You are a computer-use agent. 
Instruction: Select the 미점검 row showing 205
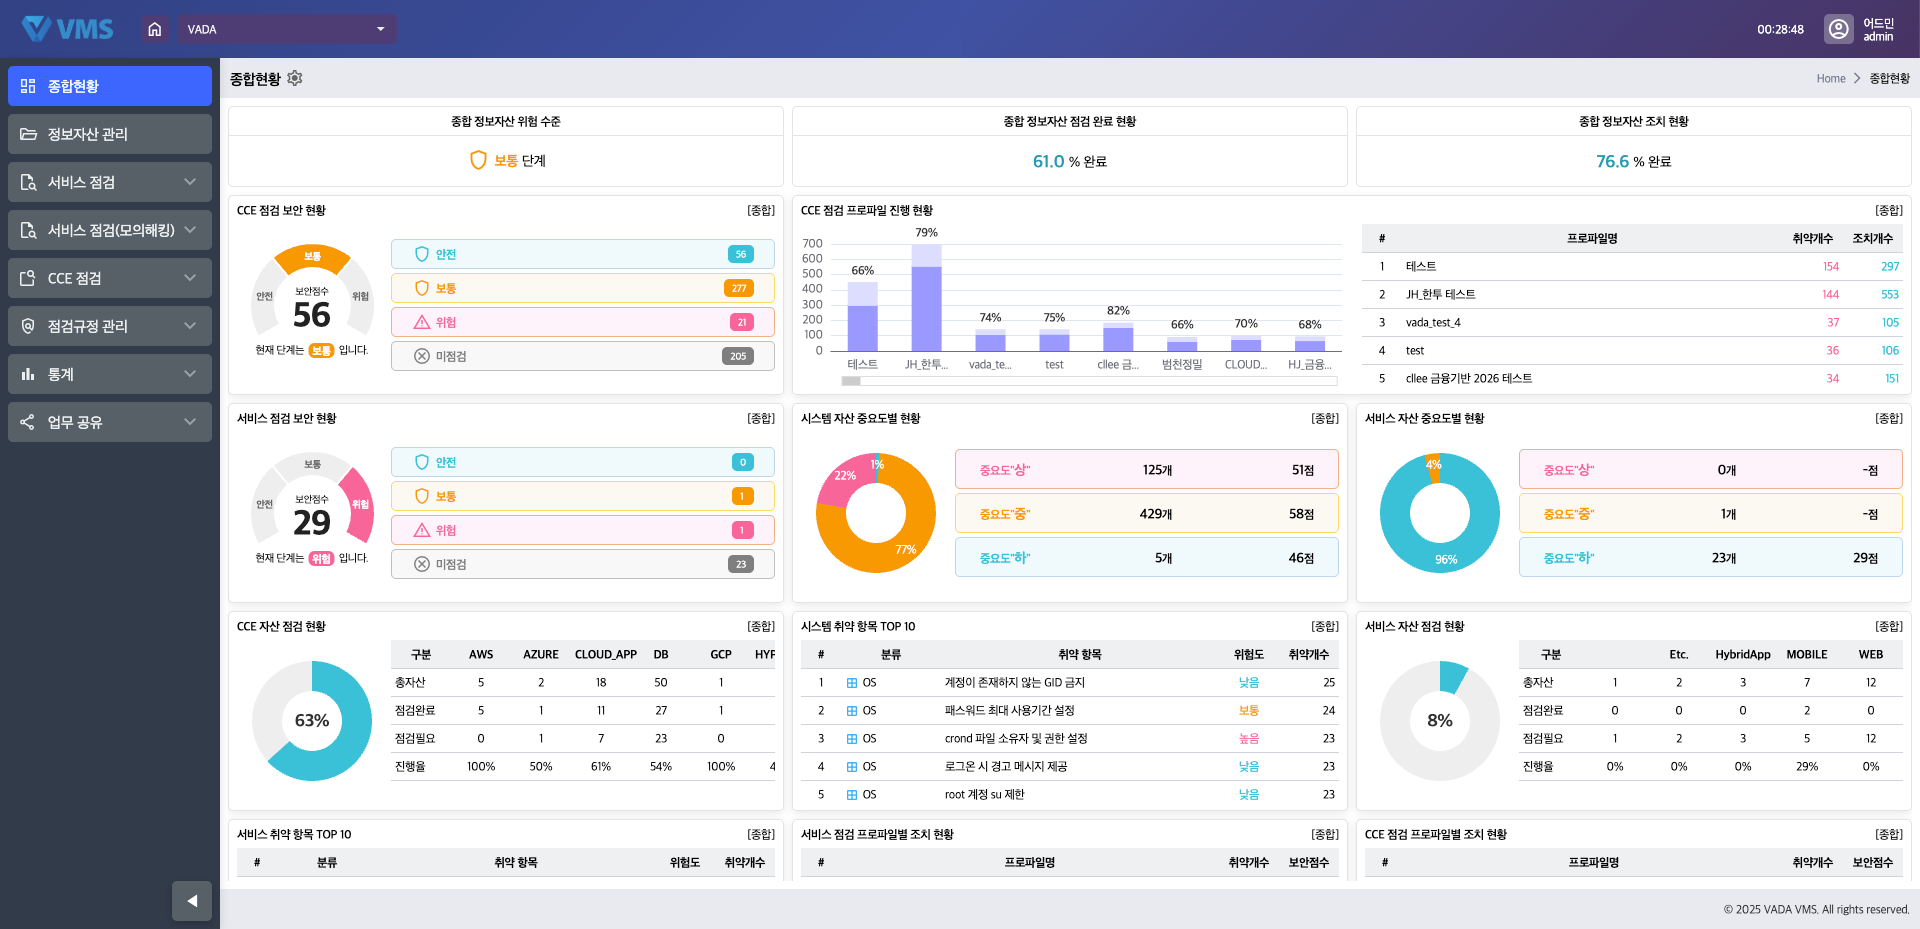coord(583,356)
